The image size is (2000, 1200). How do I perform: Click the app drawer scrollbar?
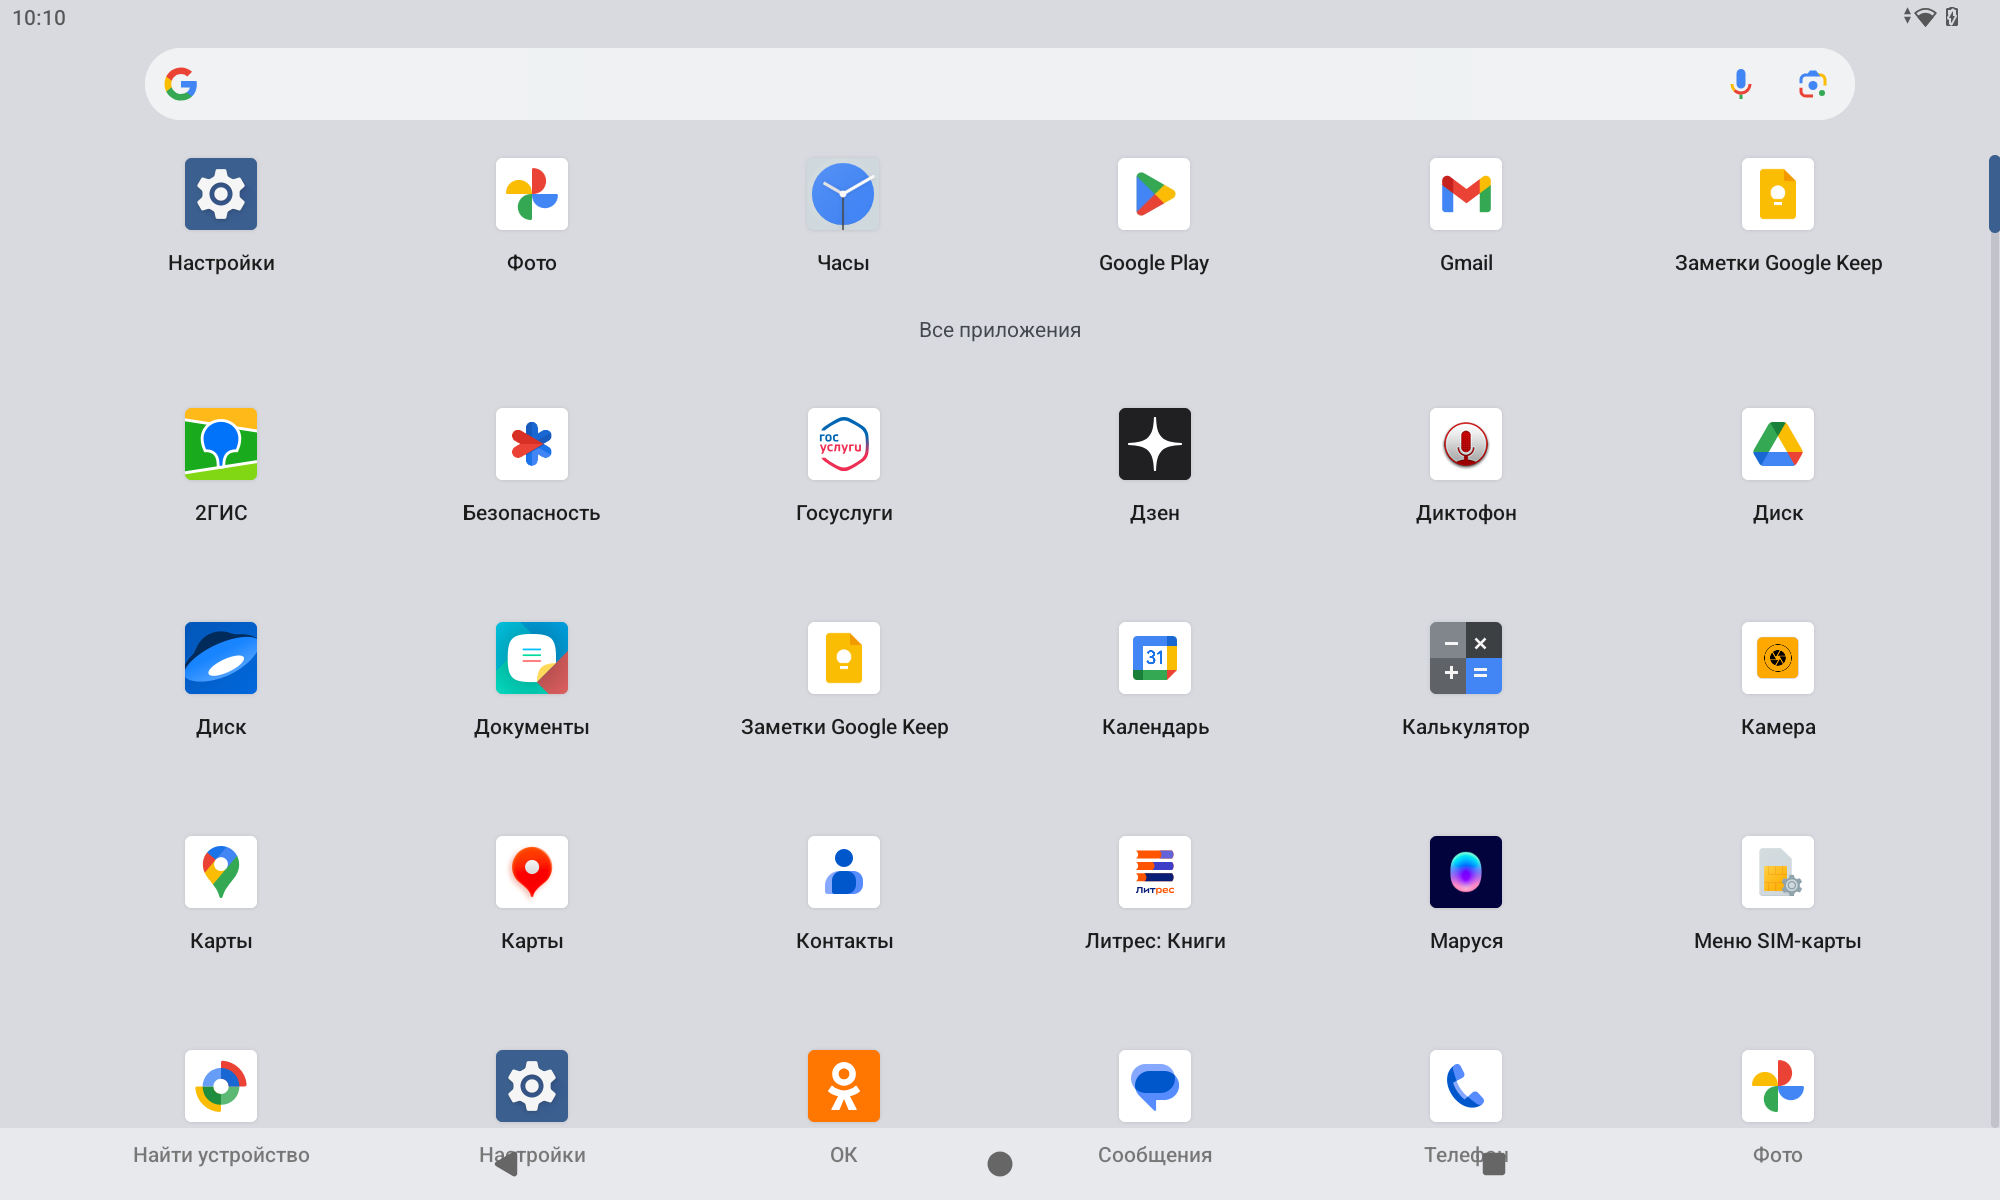point(1993,194)
